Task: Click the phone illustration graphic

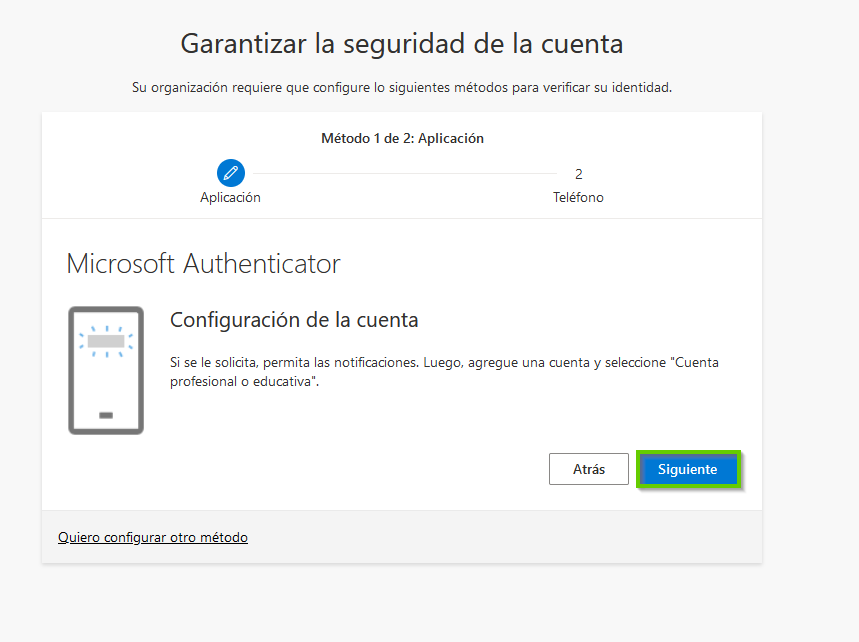Action: [x=106, y=370]
